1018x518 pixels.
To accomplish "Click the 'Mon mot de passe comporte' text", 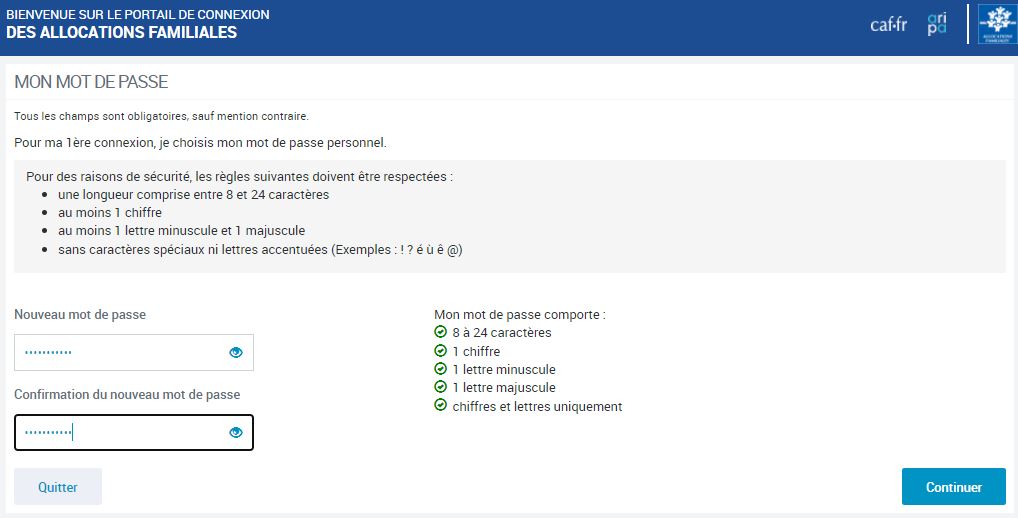I will (519, 314).
